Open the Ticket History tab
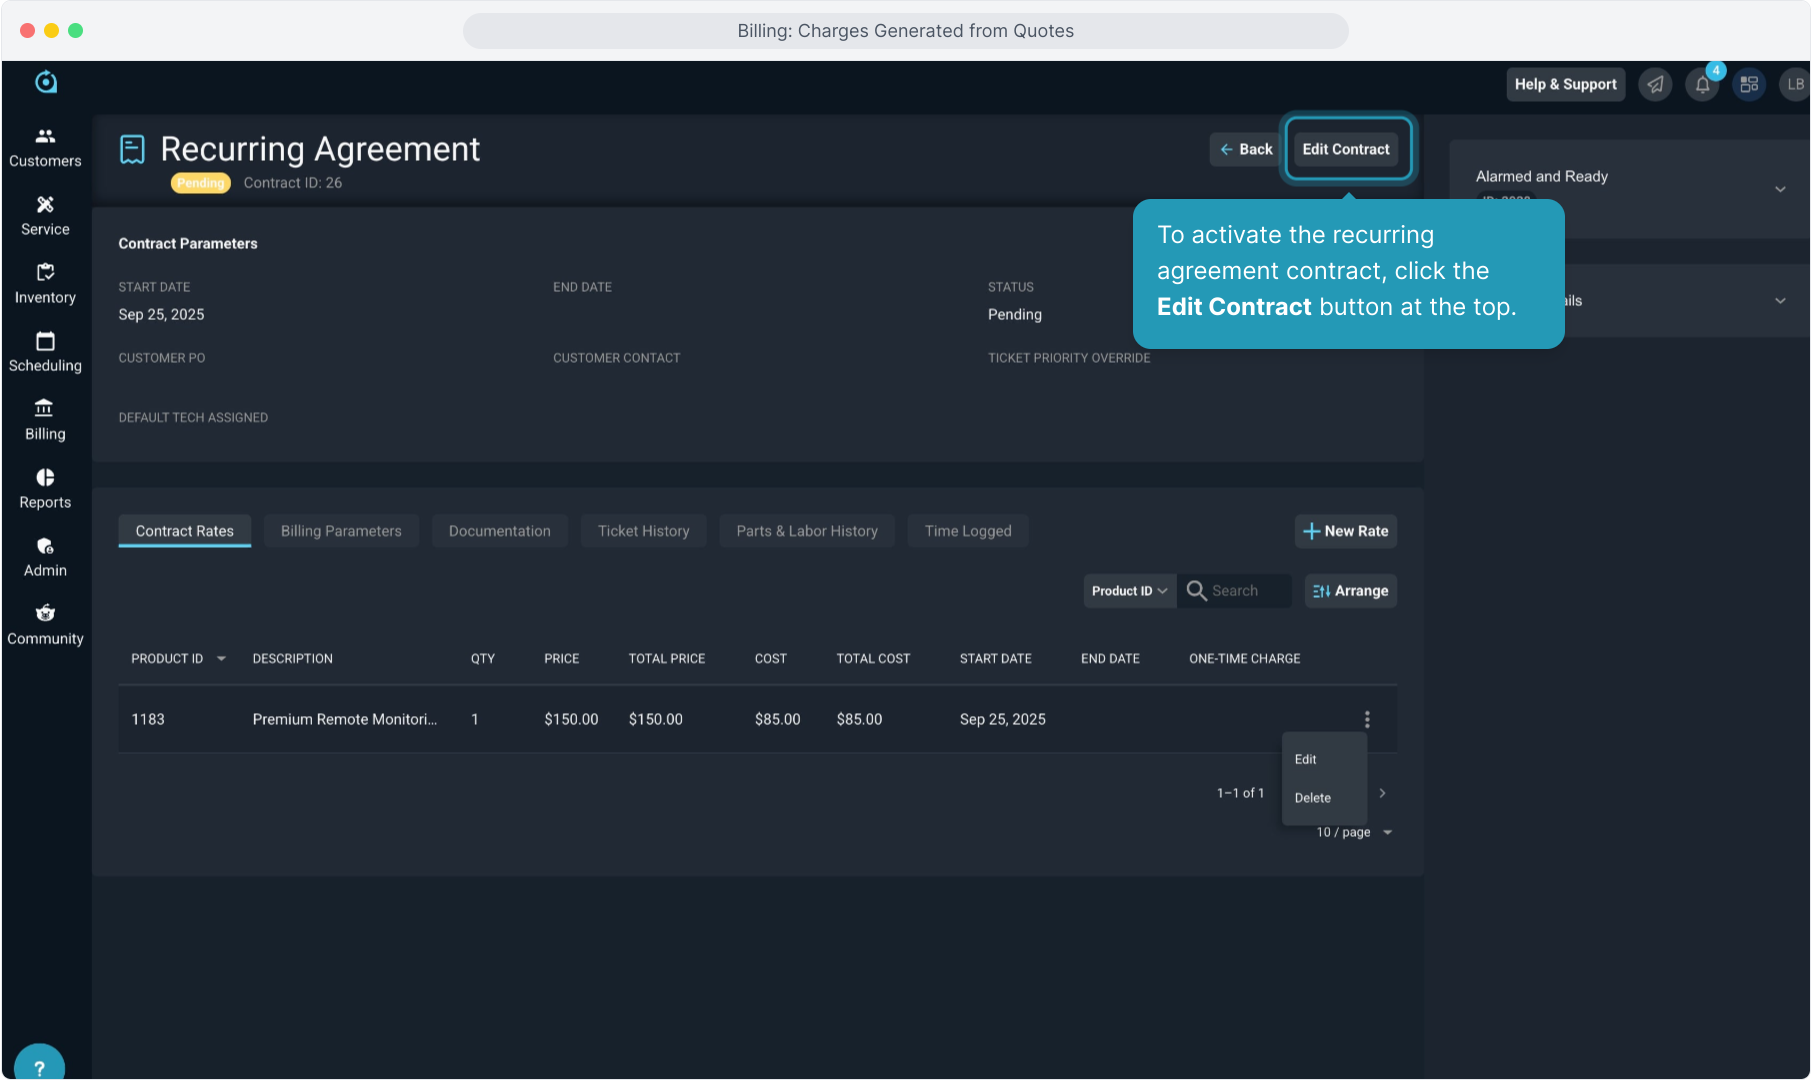The image size is (1812, 1080). (x=643, y=531)
